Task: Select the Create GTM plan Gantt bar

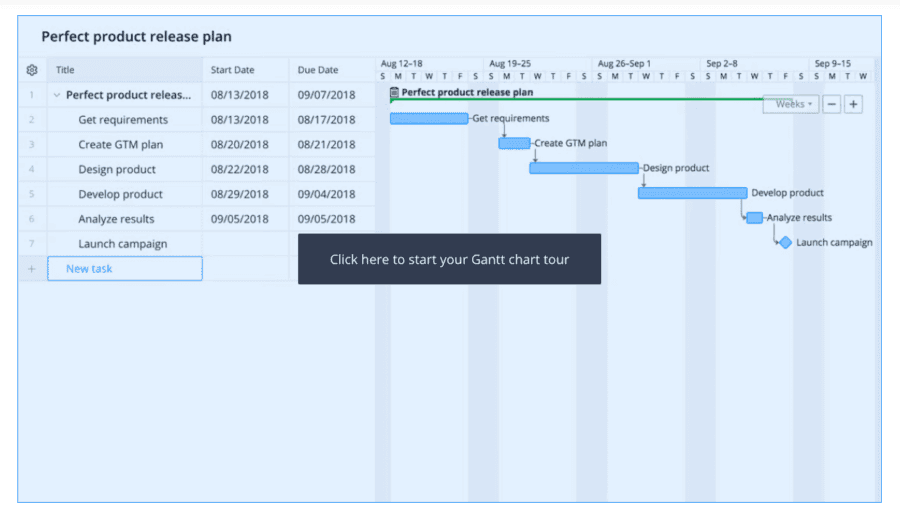Action: pyautogui.click(x=514, y=143)
